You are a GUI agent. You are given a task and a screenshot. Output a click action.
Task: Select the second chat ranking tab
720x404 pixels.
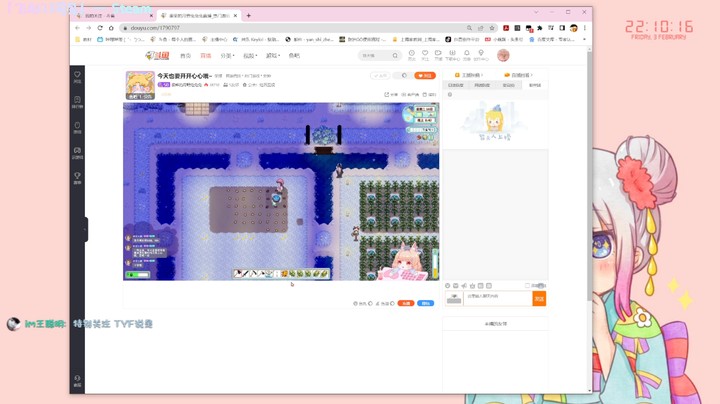click(482, 85)
